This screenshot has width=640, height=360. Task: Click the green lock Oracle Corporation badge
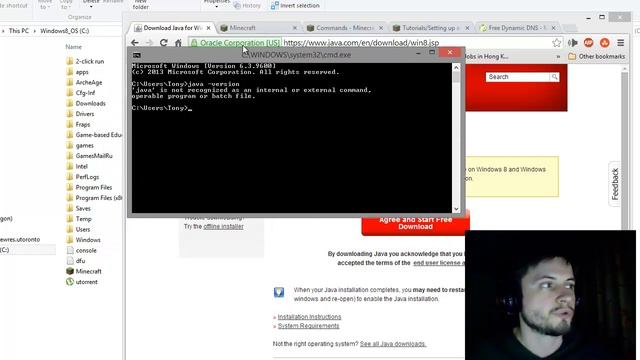click(236, 42)
